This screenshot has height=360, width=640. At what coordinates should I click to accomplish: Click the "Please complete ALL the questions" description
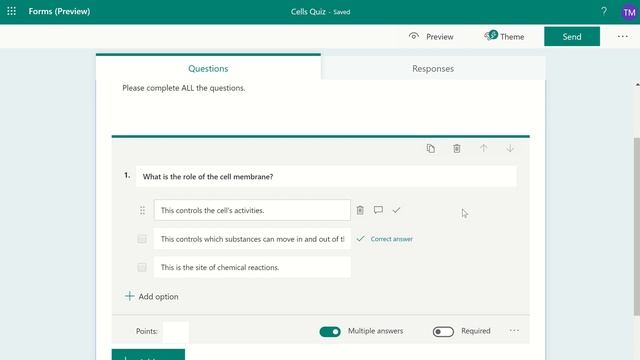click(184, 88)
